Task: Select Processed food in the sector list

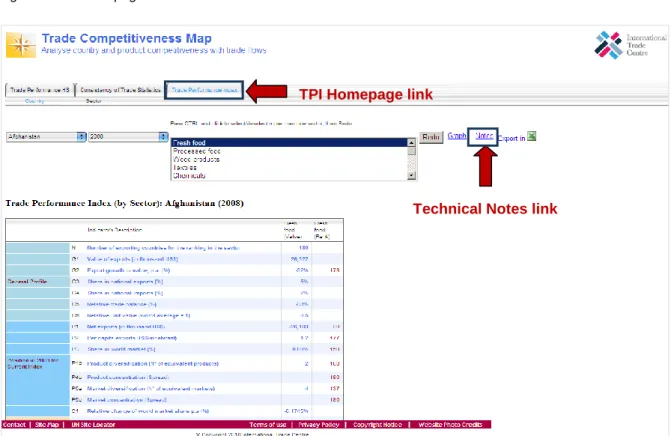Action: pyautogui.click(x=290, y=151)
